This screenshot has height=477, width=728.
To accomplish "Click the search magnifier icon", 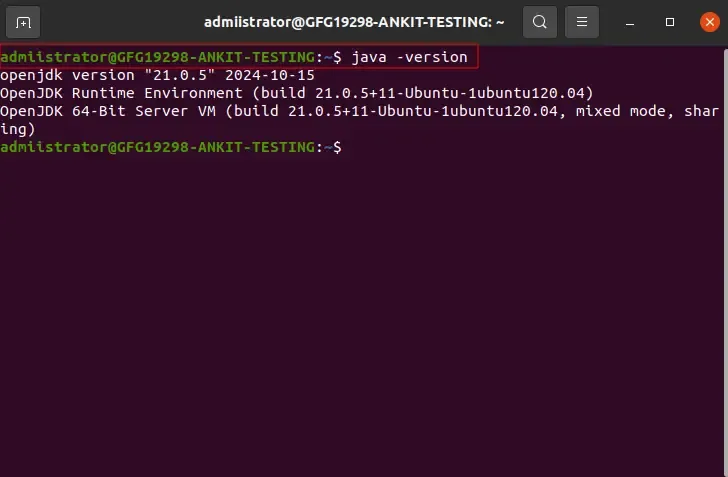I will pos(540,21).
